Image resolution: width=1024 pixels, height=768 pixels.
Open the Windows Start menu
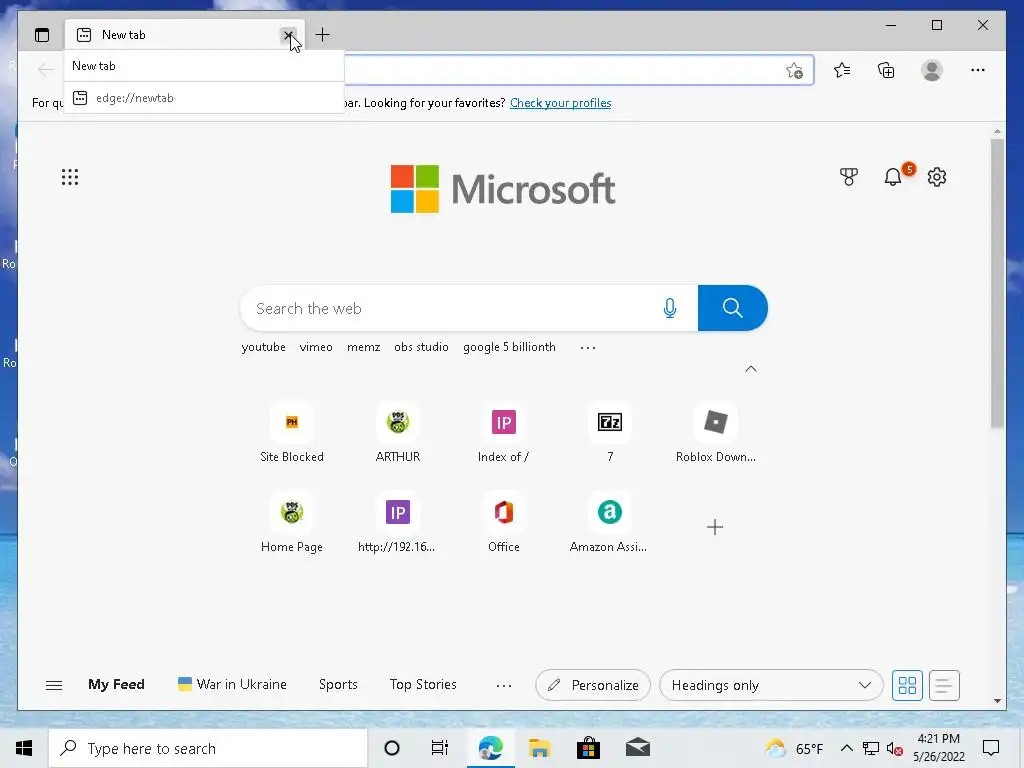tap(24, 748)
